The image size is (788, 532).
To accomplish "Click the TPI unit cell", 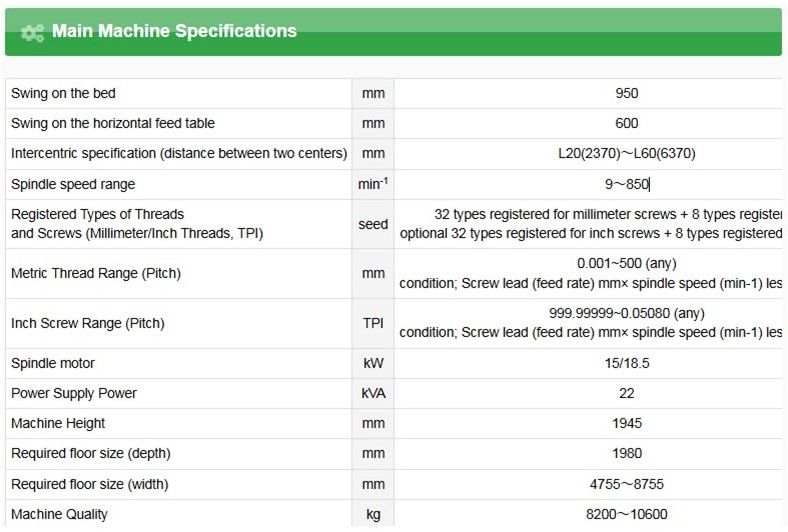I will 373,323.
